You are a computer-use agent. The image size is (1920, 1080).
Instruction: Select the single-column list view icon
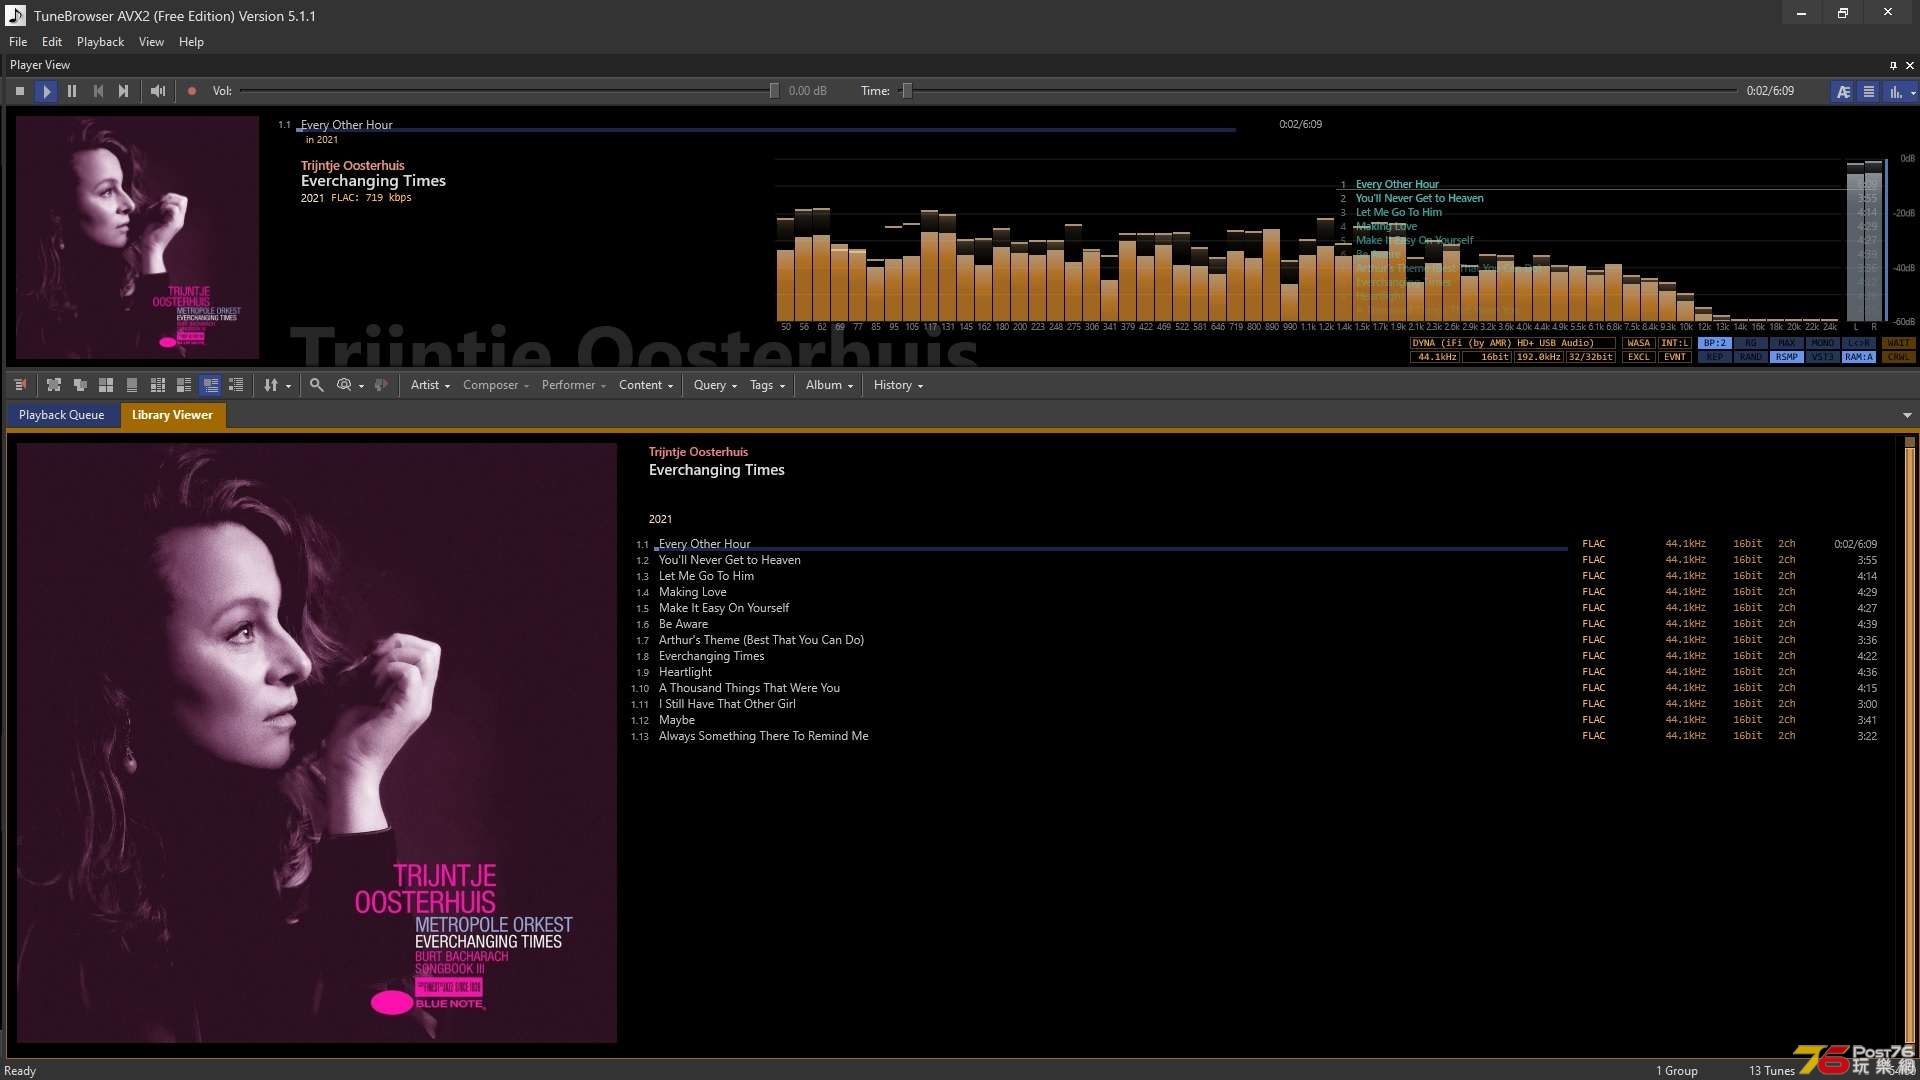(x=132, y=385)
